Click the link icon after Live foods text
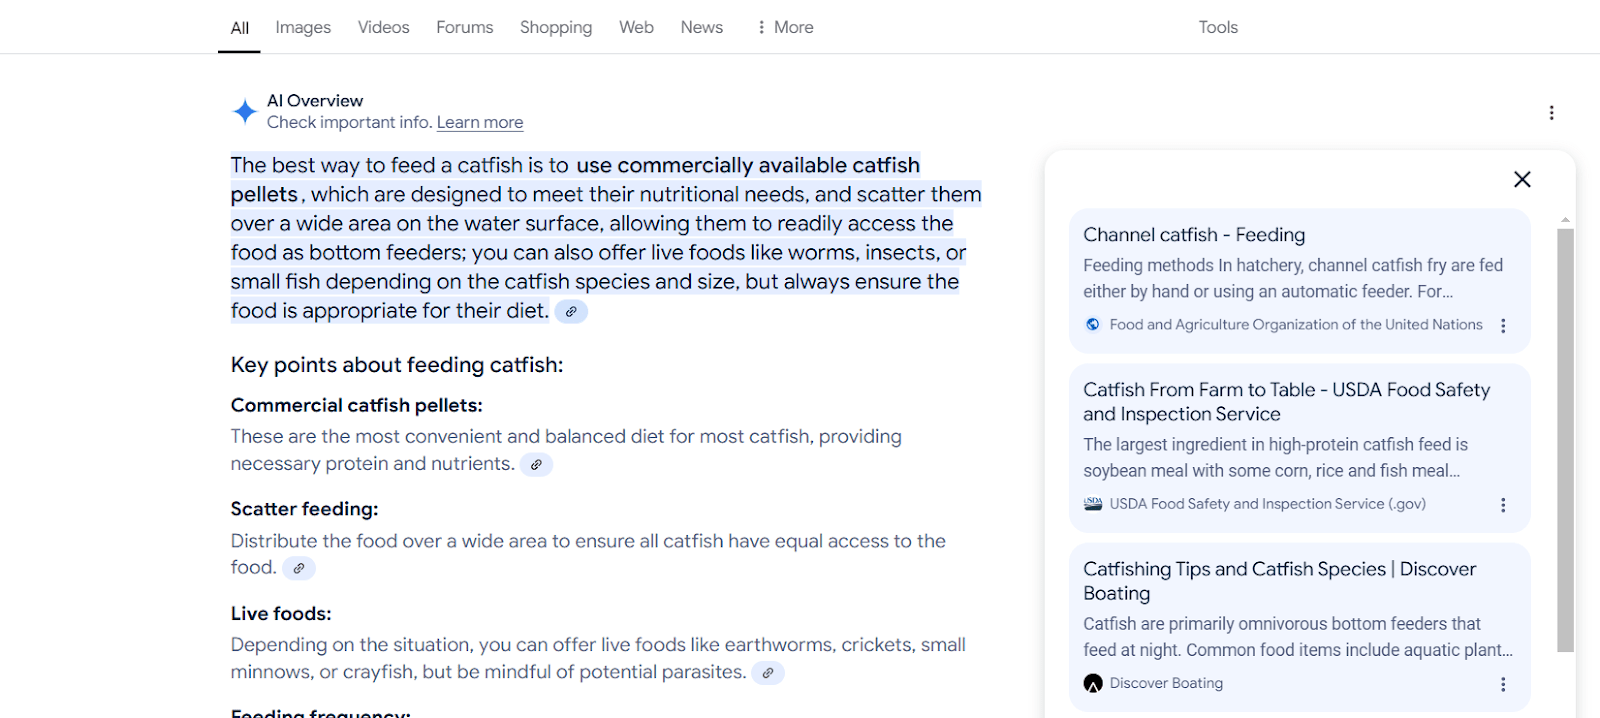 [767, 673]
